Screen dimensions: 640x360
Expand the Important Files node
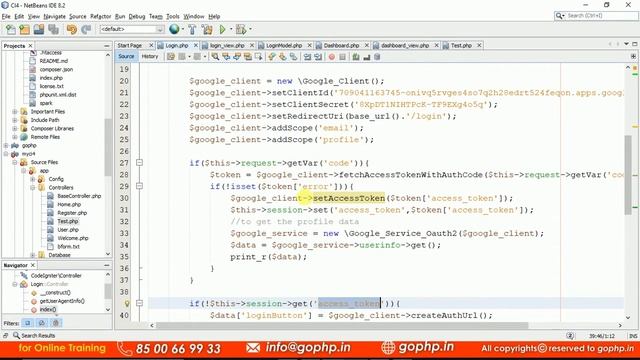coord(15,111)
